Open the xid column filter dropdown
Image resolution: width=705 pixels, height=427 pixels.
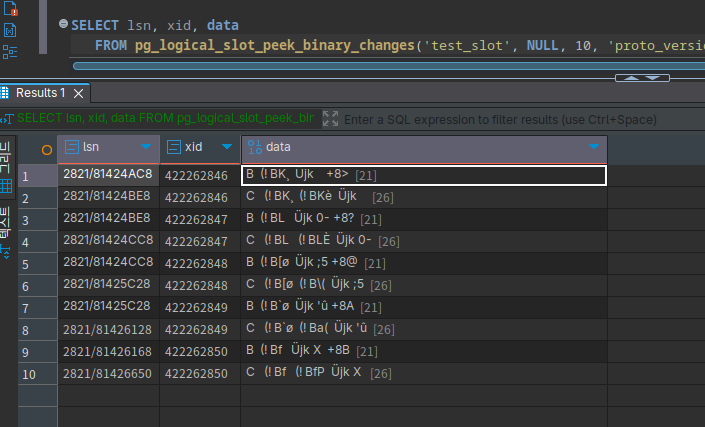click(x=228, y=148)
